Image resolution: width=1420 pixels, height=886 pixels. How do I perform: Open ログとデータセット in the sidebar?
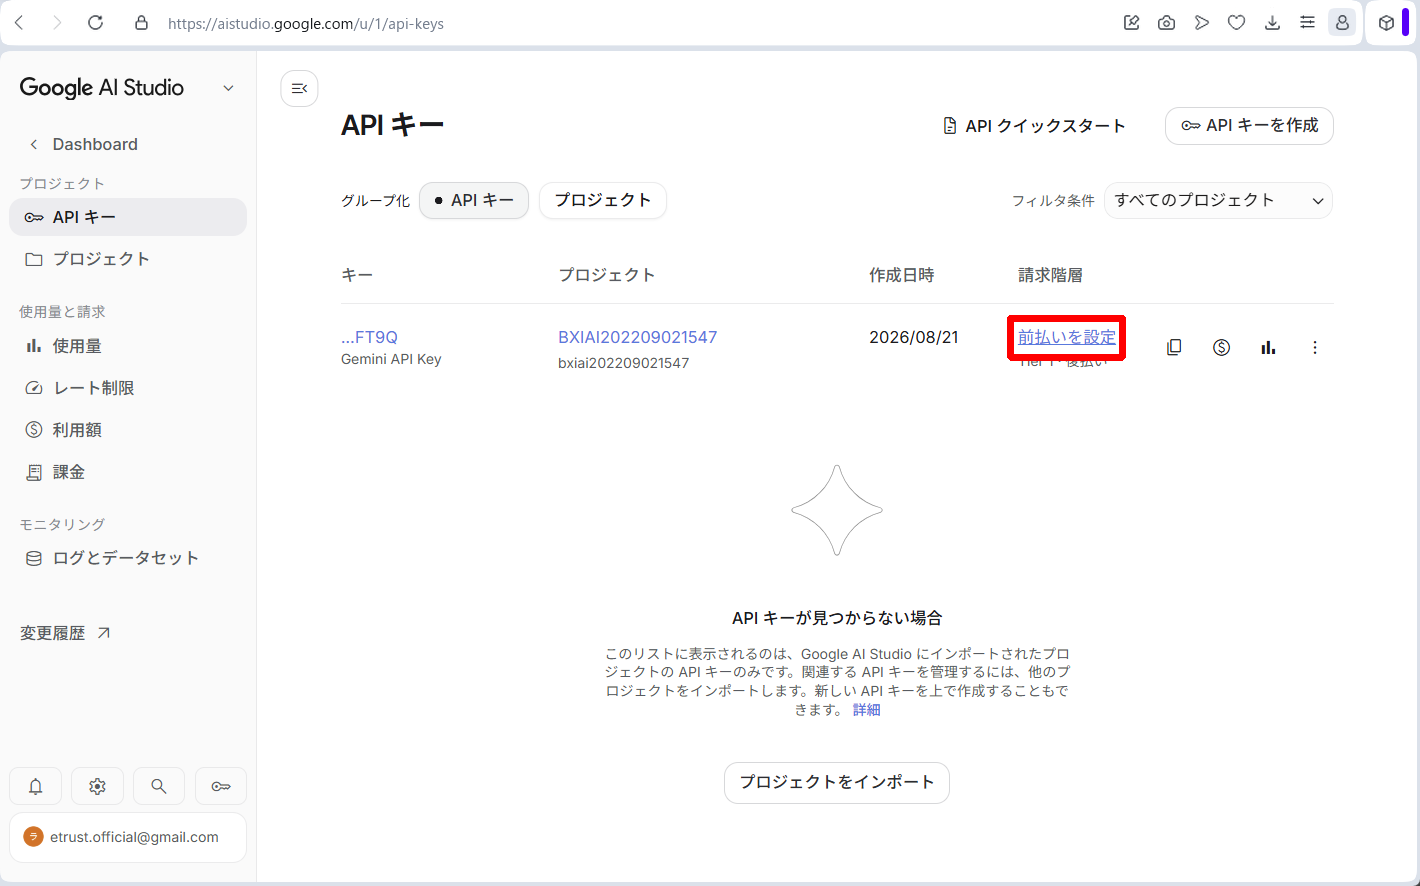128,558
